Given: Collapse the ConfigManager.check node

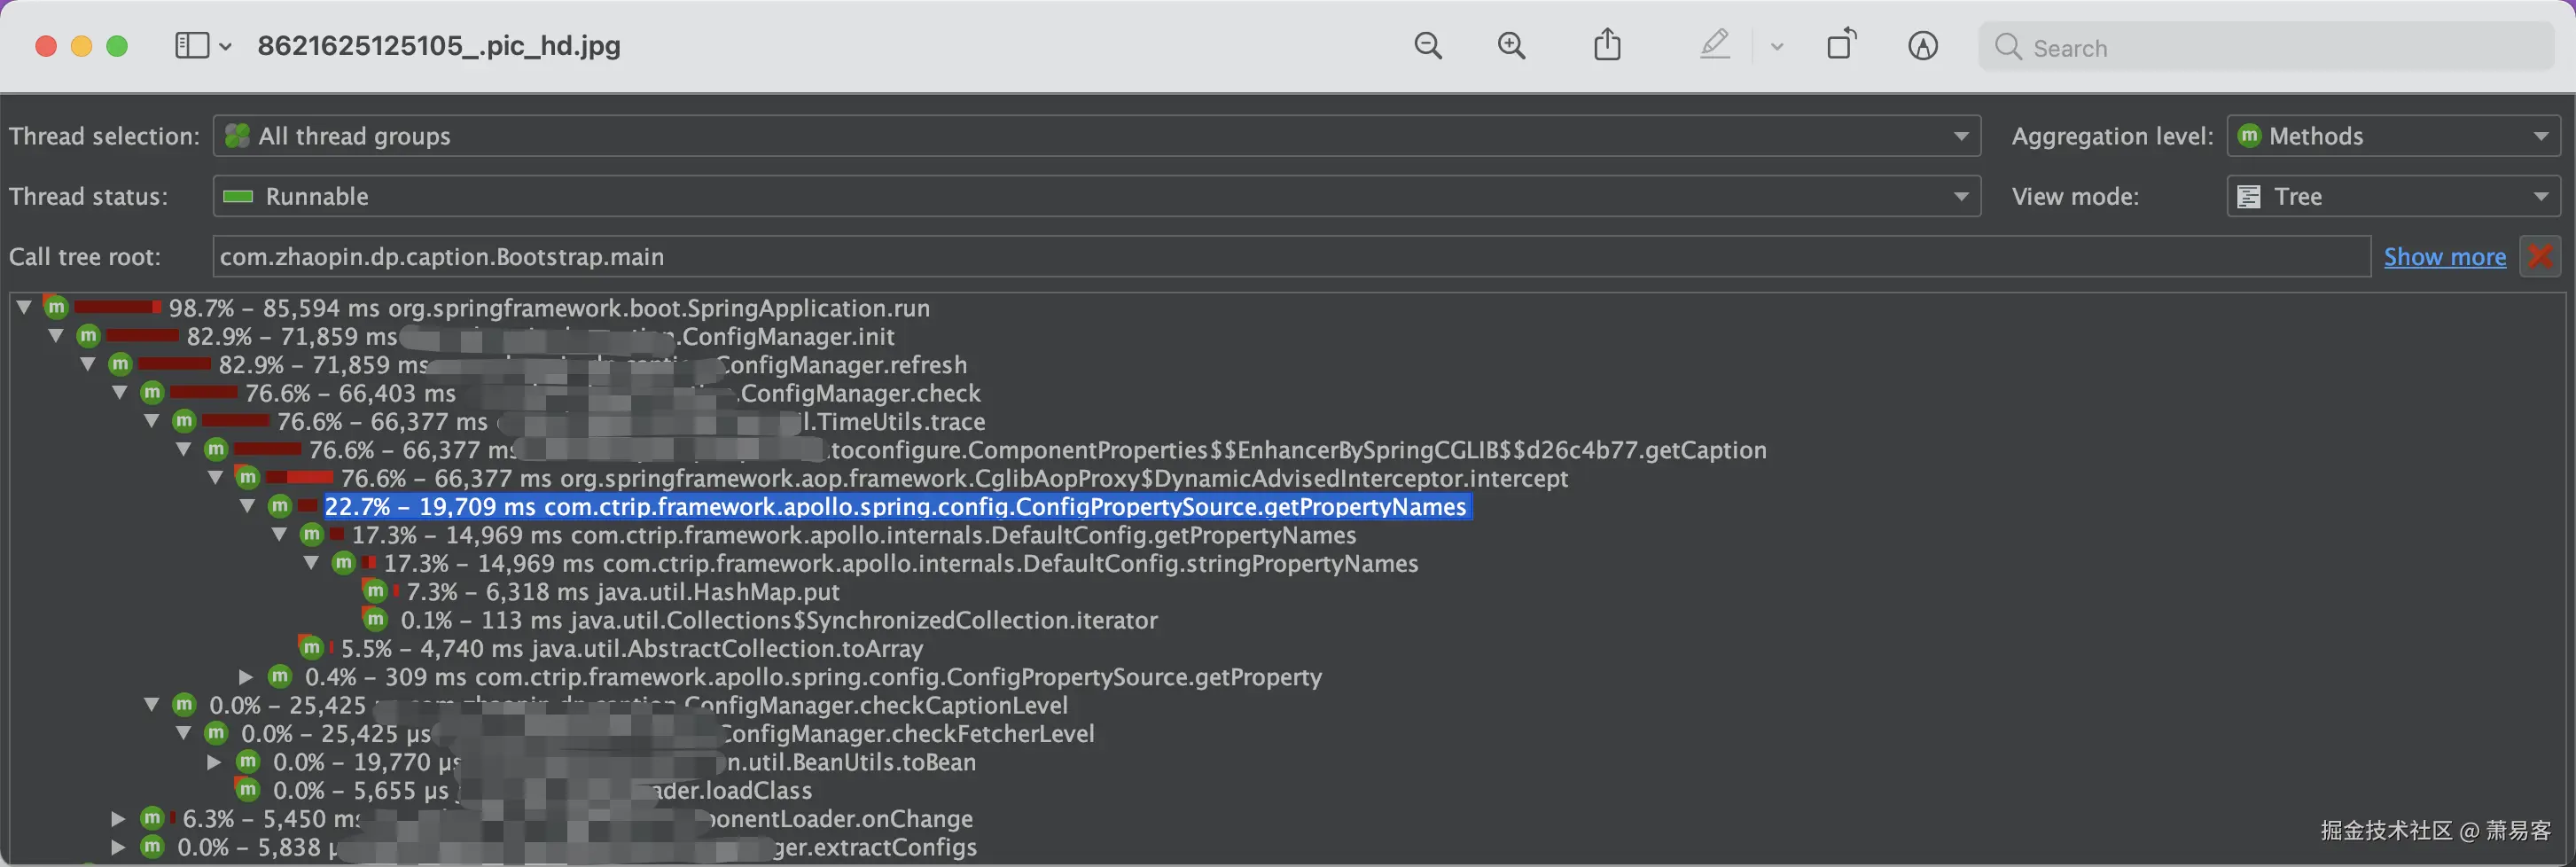Looking at the screenshot, I should tap(120, 392).
